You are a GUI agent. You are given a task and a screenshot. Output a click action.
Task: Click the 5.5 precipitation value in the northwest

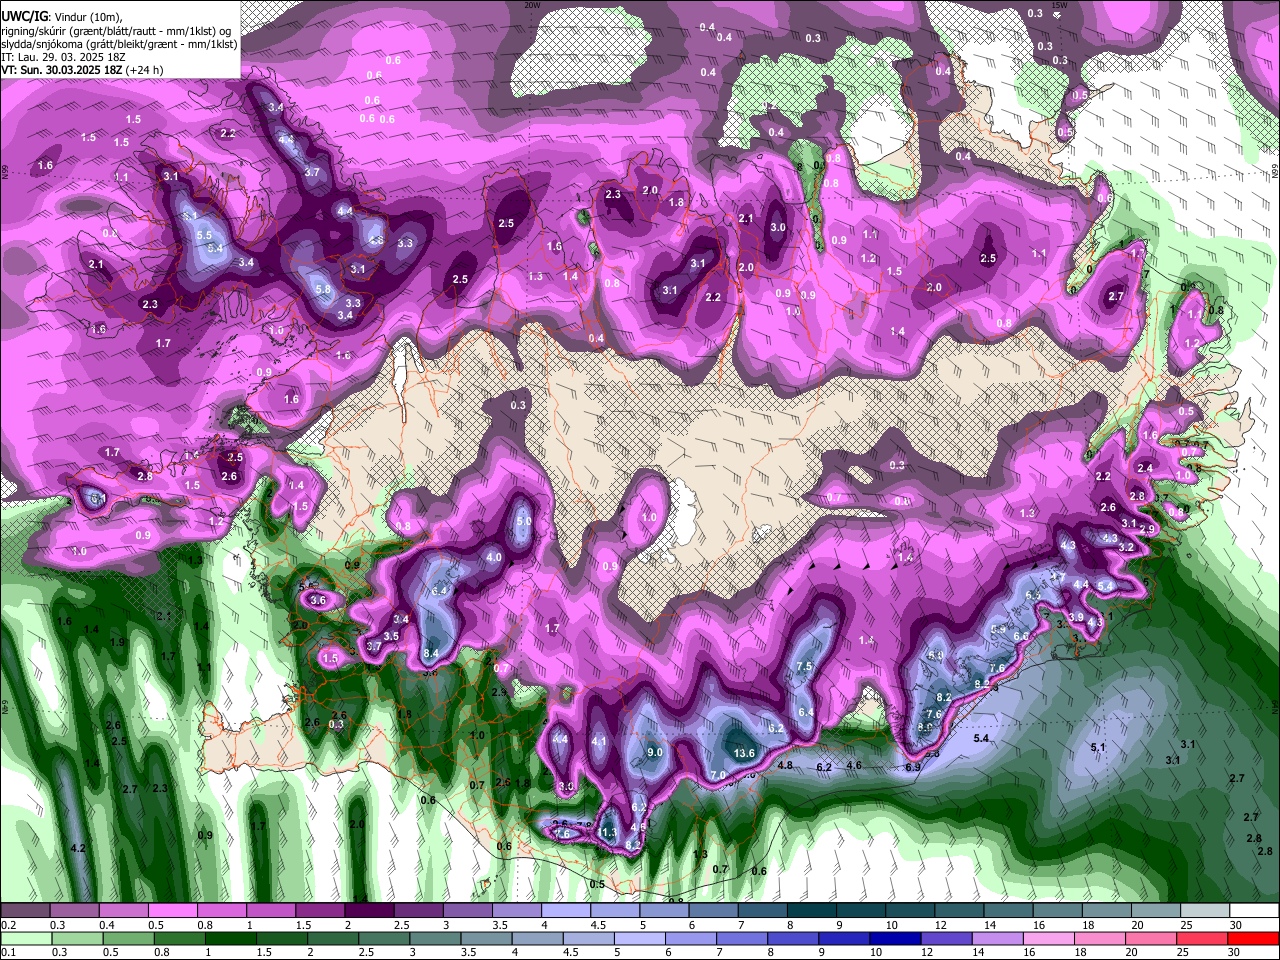point(205,235)
